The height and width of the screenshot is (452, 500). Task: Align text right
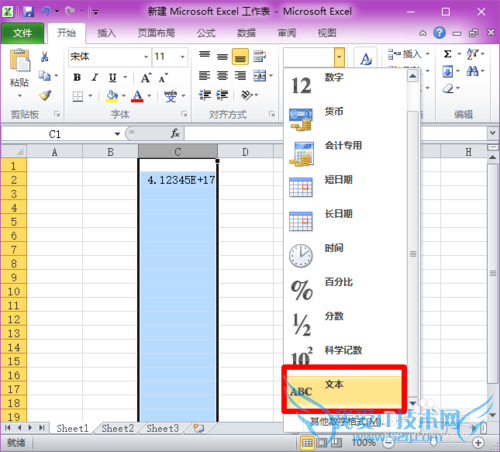coord(240,76)
